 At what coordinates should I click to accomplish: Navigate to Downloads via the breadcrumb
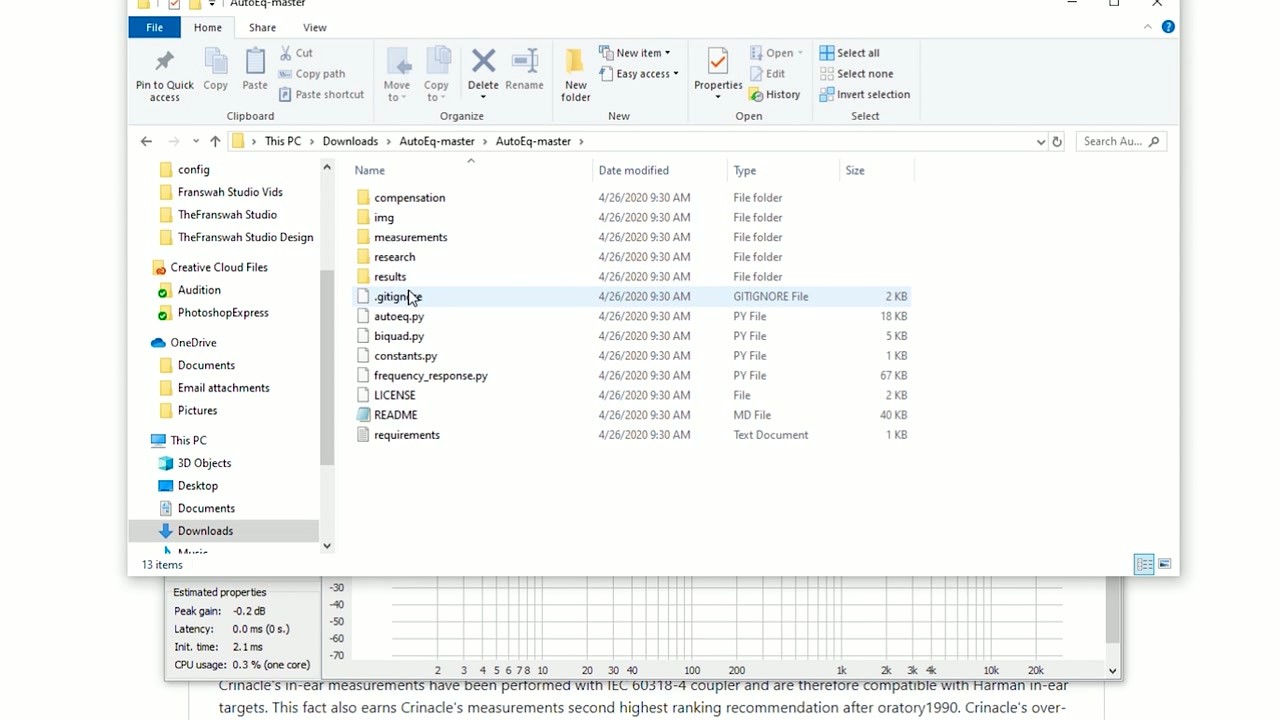pos(350,141)
